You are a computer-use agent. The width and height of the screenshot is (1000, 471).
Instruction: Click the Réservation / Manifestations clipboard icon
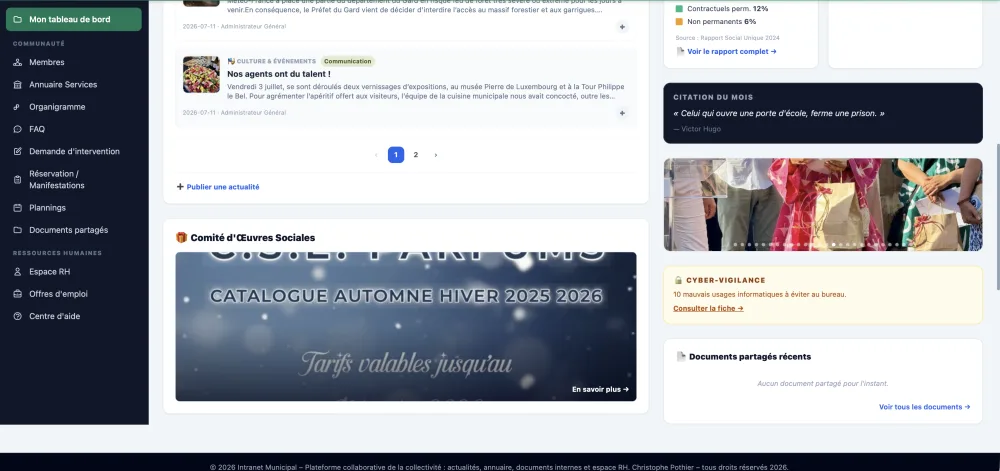click(x=17, y=180)
